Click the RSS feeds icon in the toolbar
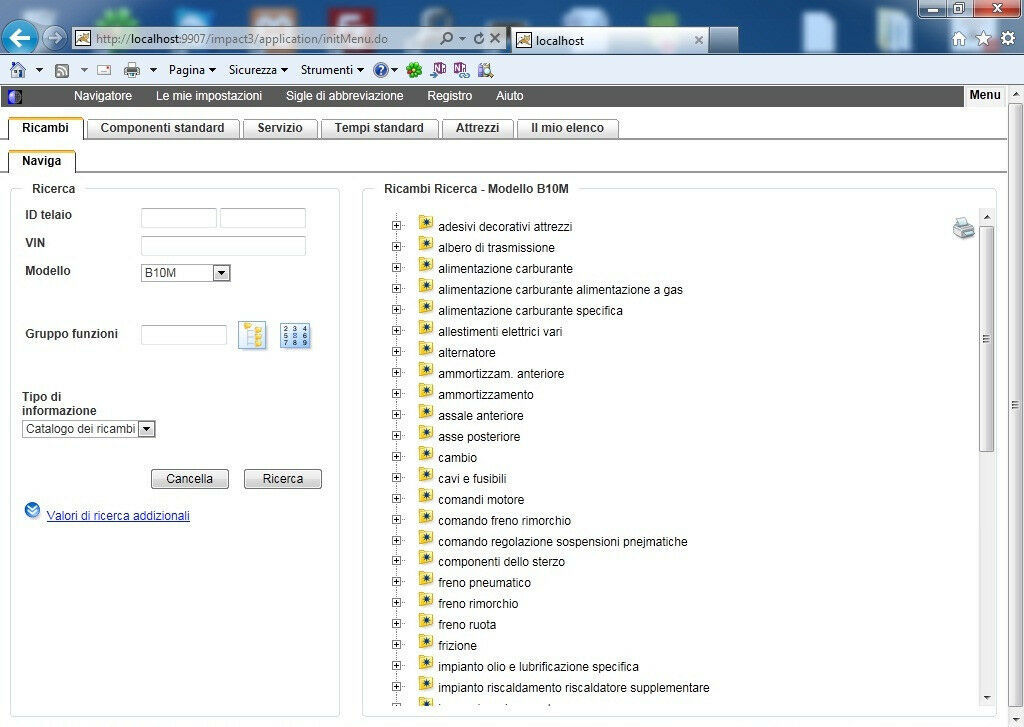Screen dimensions: 1024x727 [62, 70]
